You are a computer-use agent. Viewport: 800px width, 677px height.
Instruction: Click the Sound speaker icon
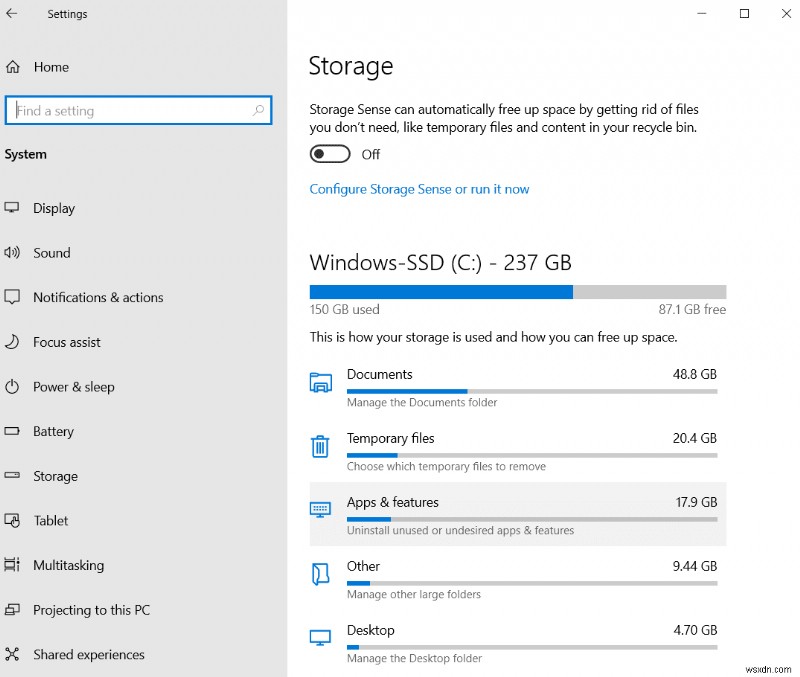tap(12, 253)
